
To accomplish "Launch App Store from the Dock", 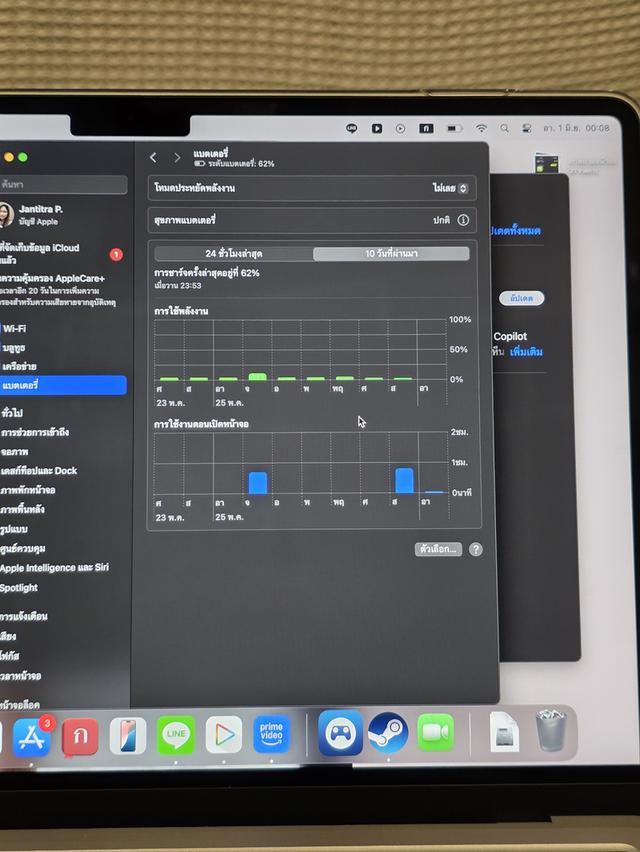I will pos(32,737).
